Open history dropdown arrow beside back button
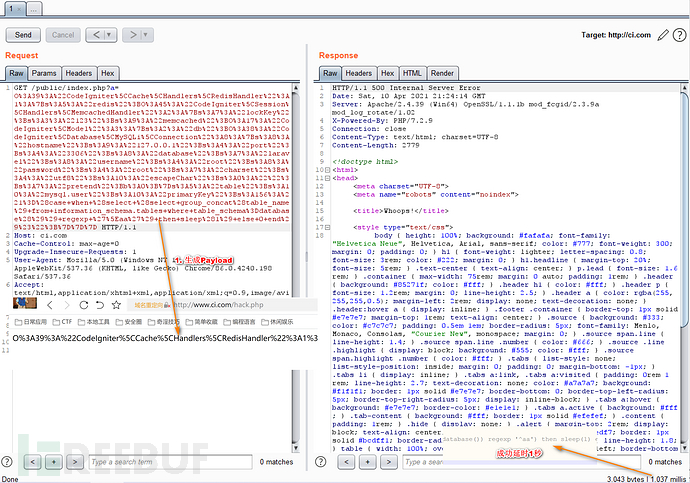690x483 pixels. click(109, 35)
